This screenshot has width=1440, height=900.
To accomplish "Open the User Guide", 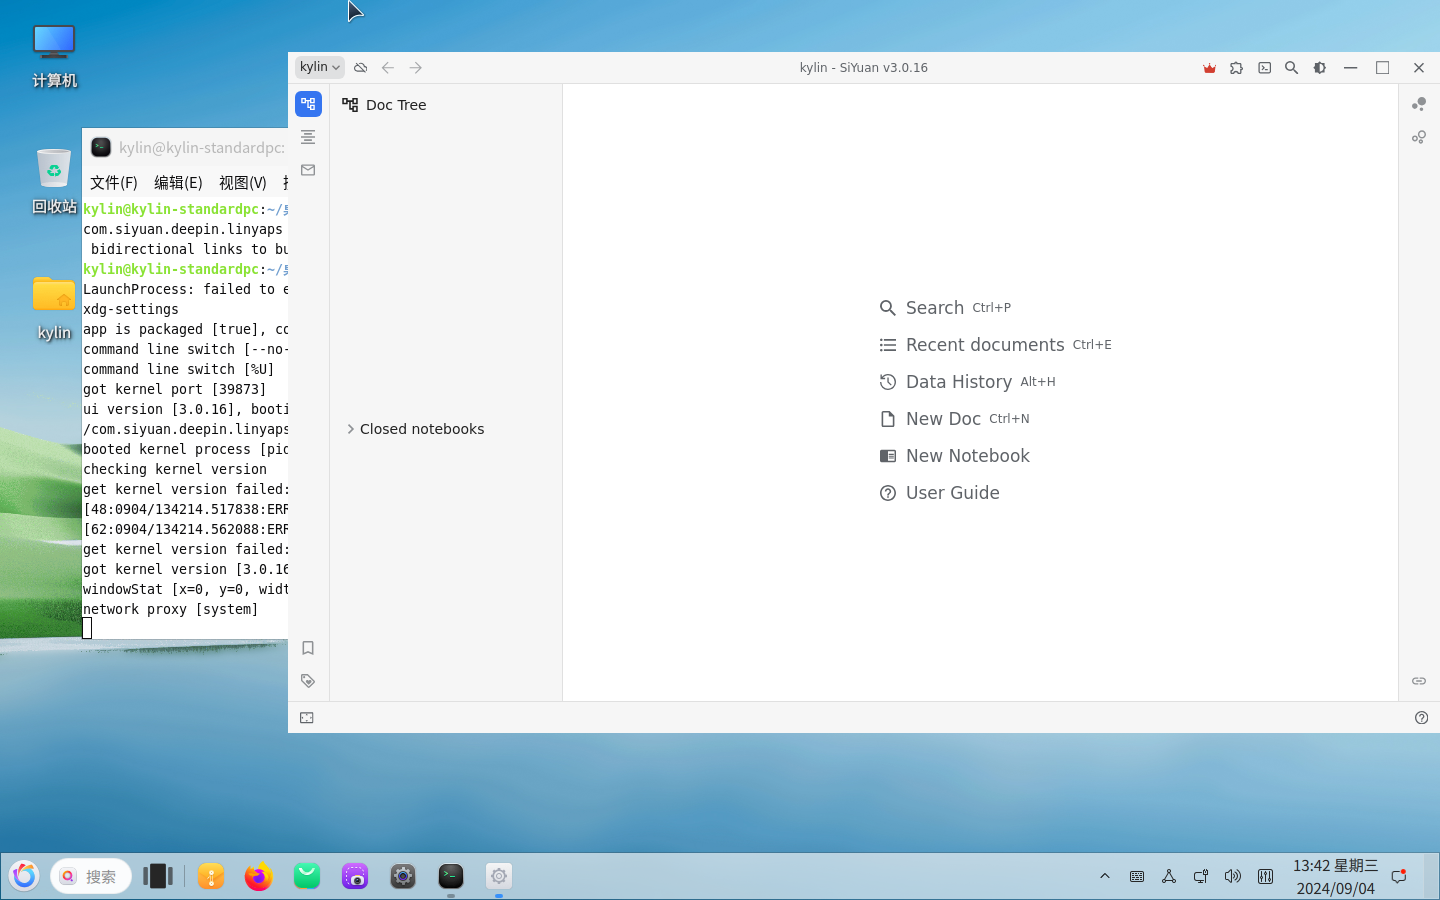I will click(939, 493).
